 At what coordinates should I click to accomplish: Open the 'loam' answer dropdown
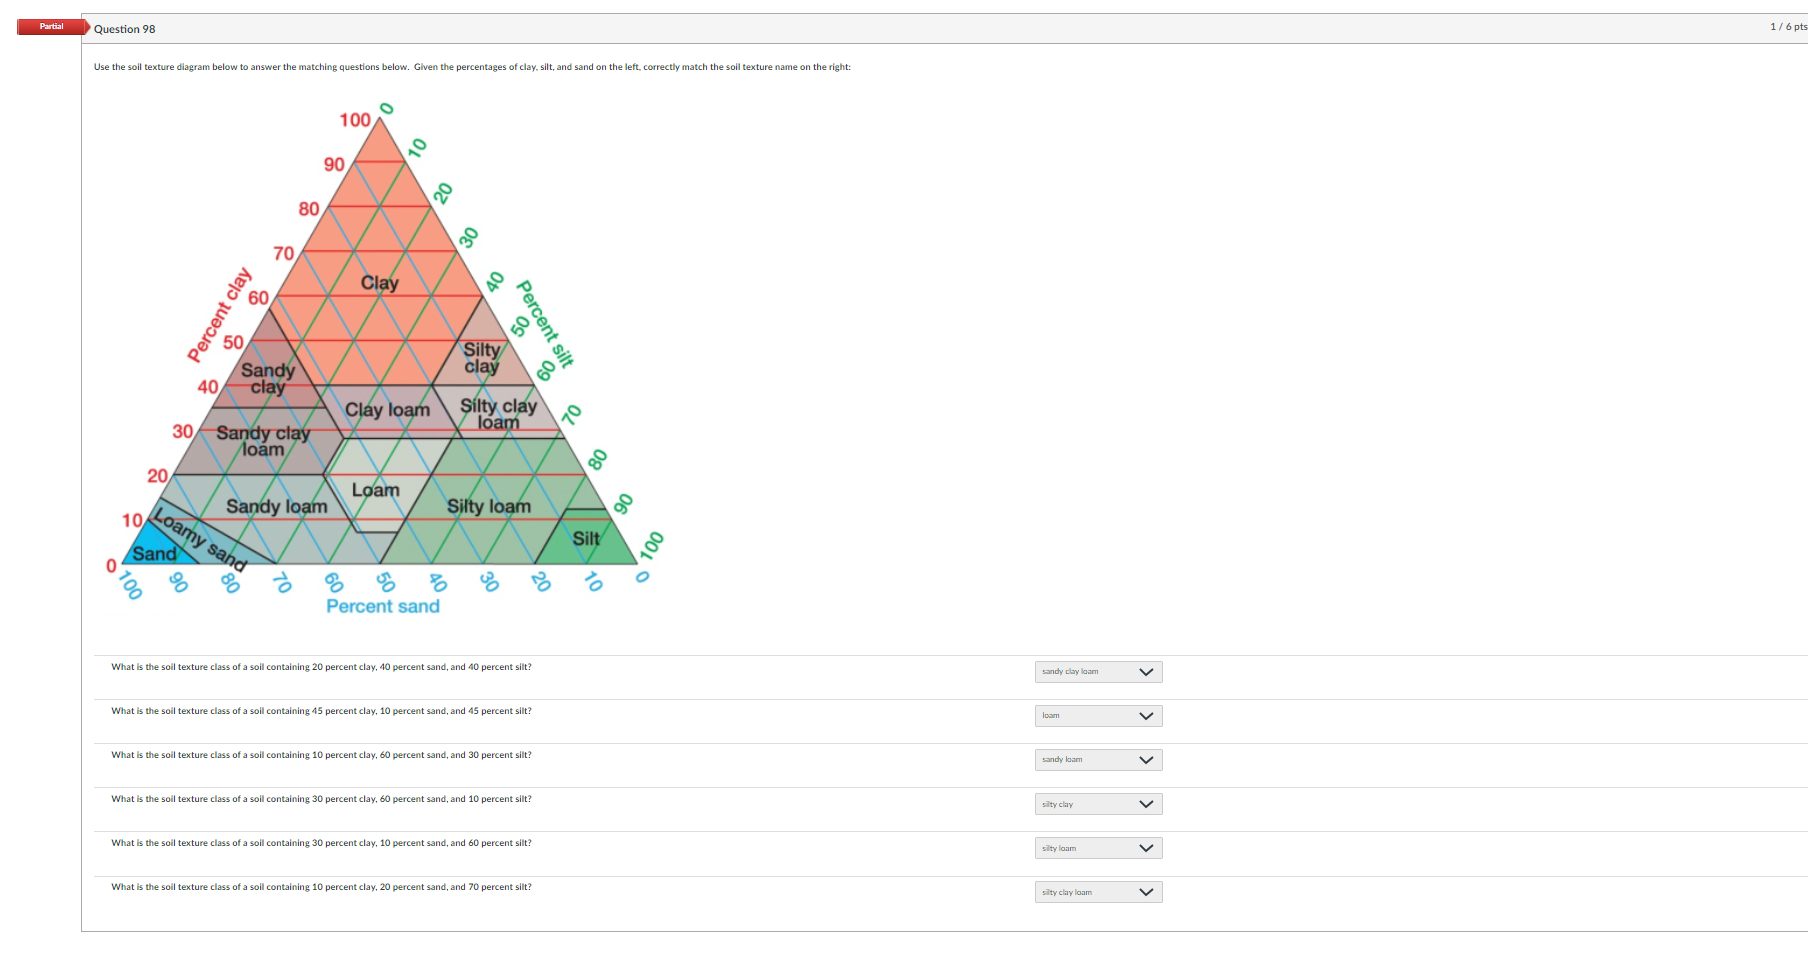coord(1097,715)
